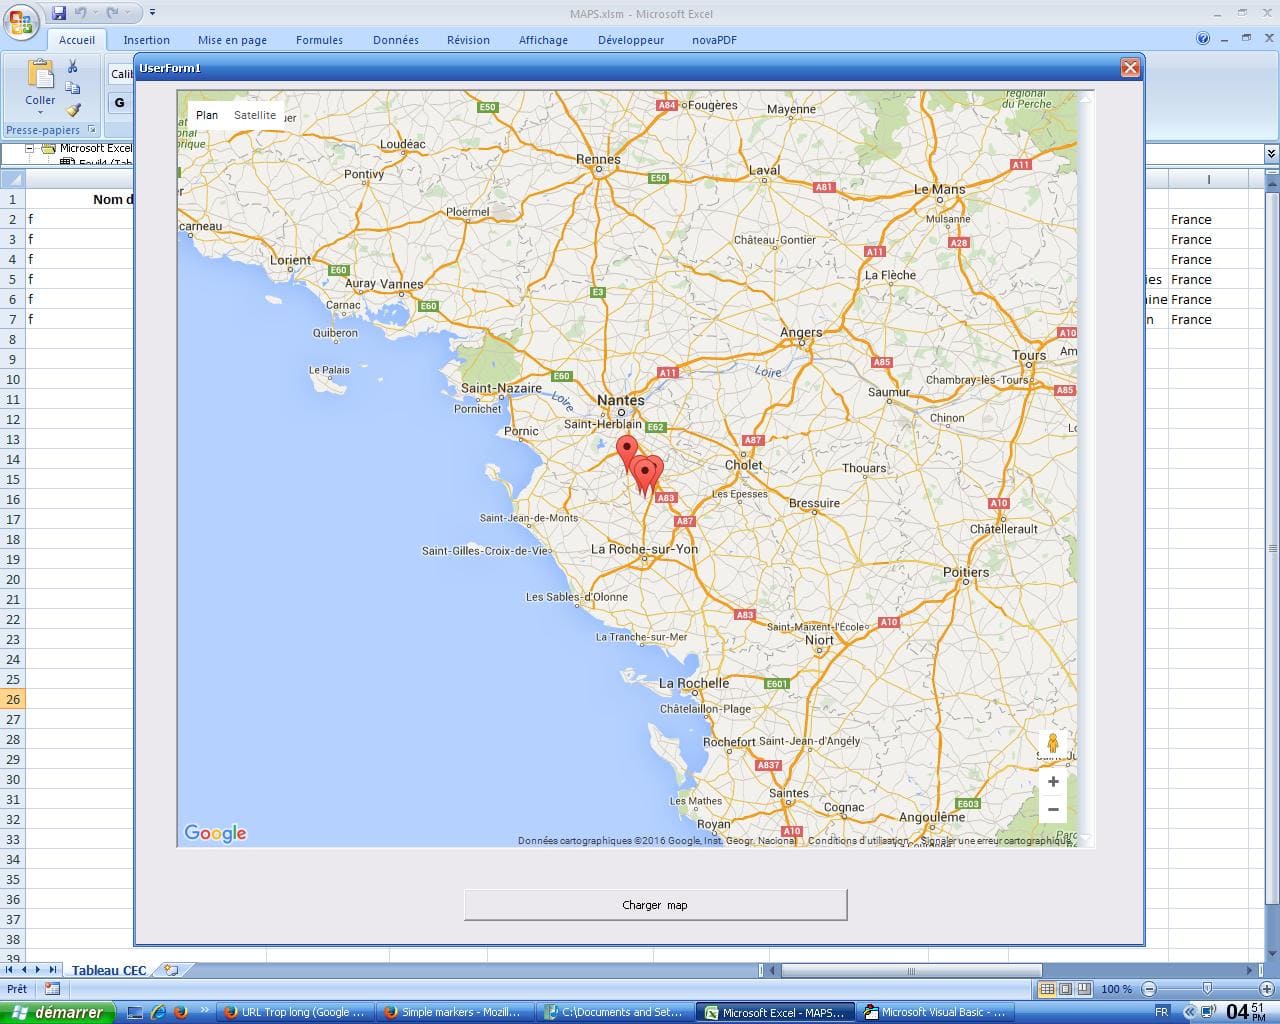
Task: Click the 100 % zoom level
Action: 1117,989
